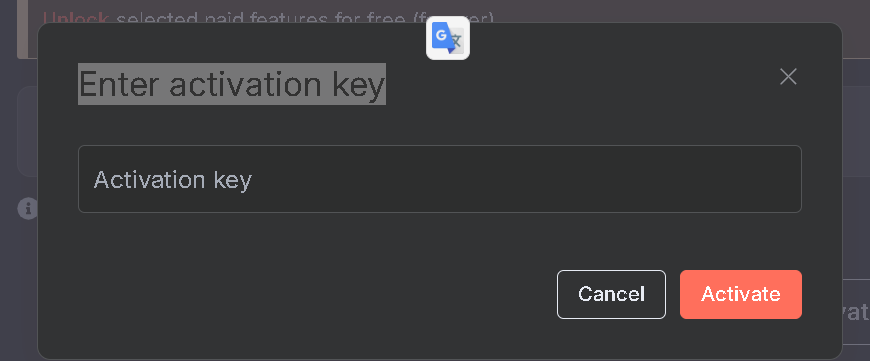This screenshot has height=361, width=870.
Task: Select the blue G translate icon
Action: 448,38
